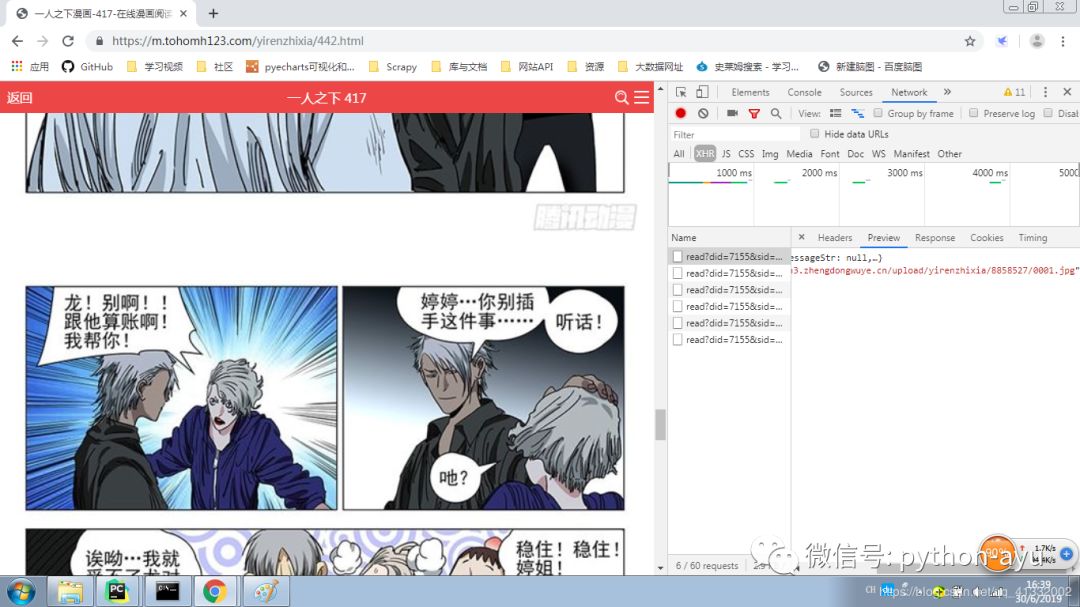
Task: Open the 史莱姆搜索 bookmark
Action: click(x=748, y=67)
